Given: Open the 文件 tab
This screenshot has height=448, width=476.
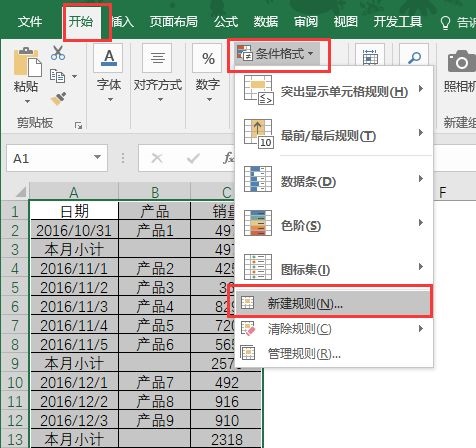Looking at the screenshot, I should [30, 22].
